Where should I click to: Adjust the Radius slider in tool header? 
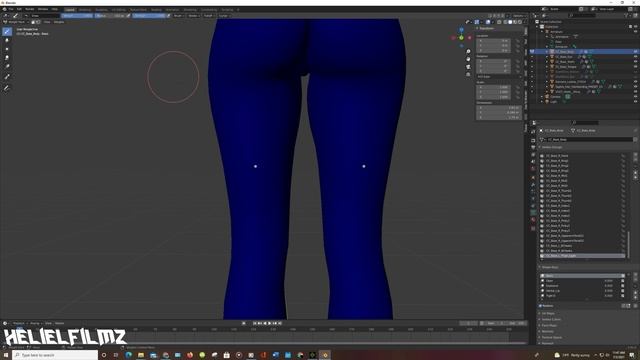110,16
